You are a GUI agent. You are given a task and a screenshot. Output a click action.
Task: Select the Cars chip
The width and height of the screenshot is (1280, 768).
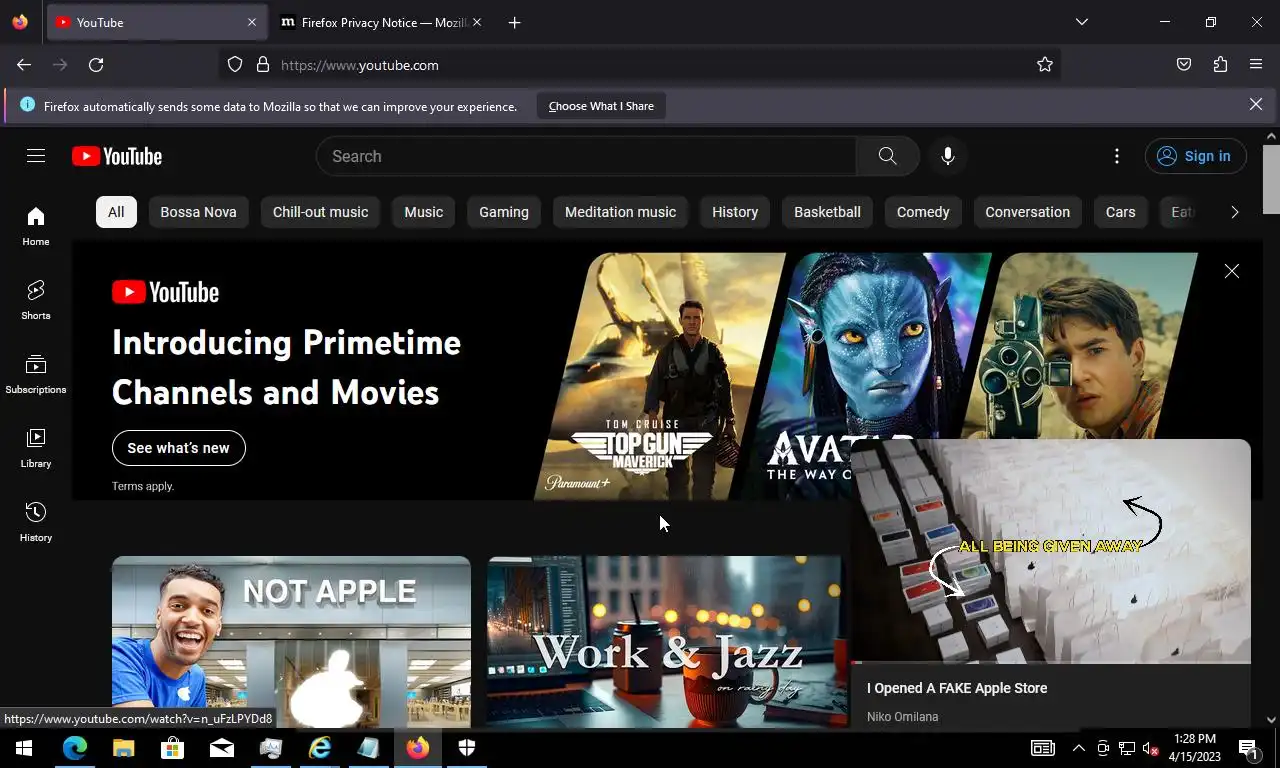(1121, 212)
